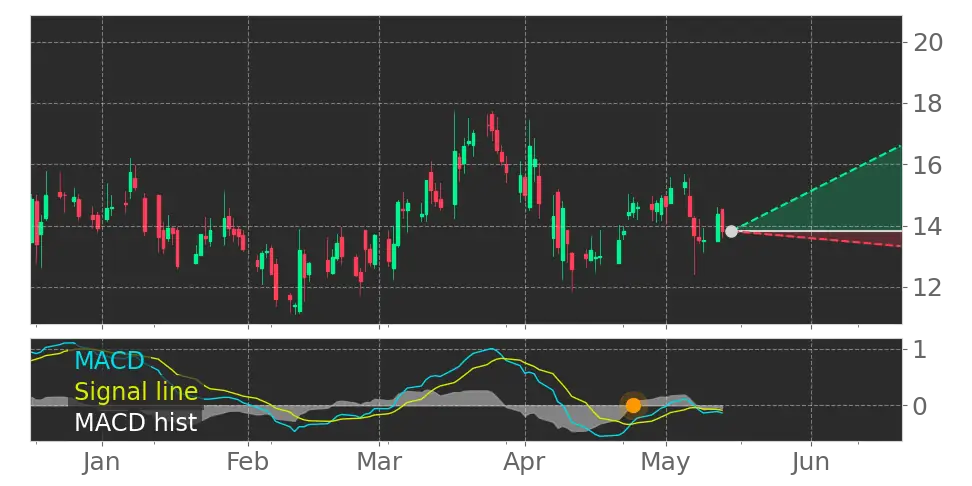This screenshot has height=486, width=972.
Task: Click the white MACD hist legend label
Action: pyautogui.click(x=136, y=422)
